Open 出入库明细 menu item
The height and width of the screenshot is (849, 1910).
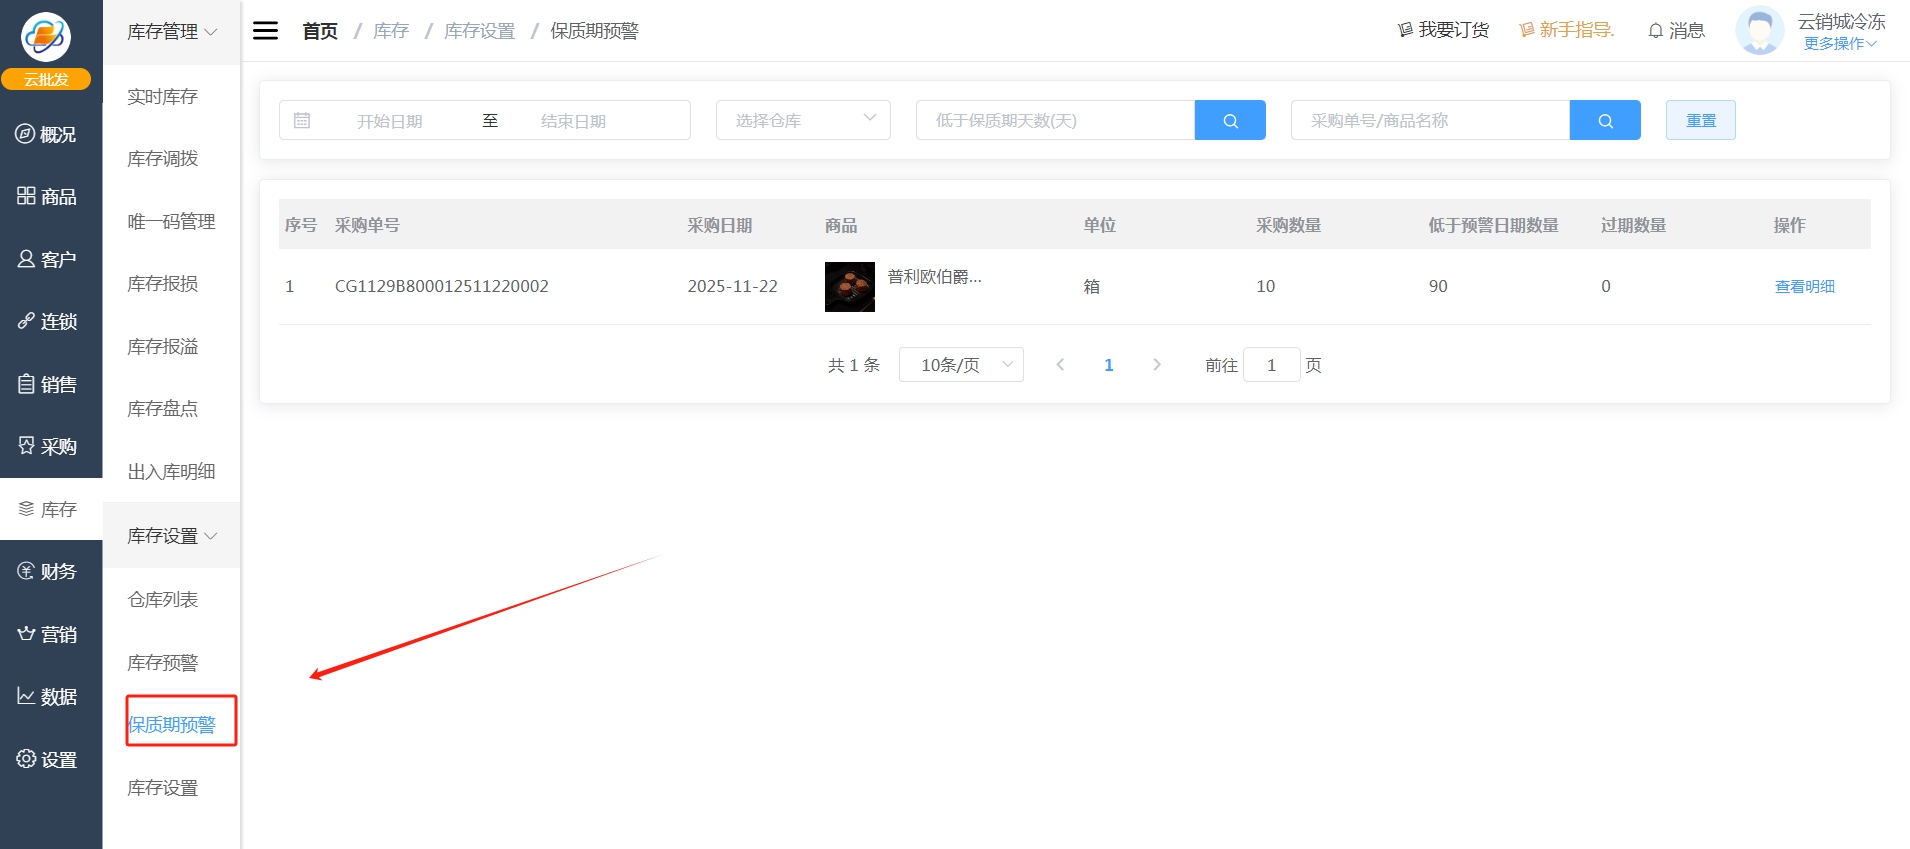pyautogui.click(x=171, y=472)
